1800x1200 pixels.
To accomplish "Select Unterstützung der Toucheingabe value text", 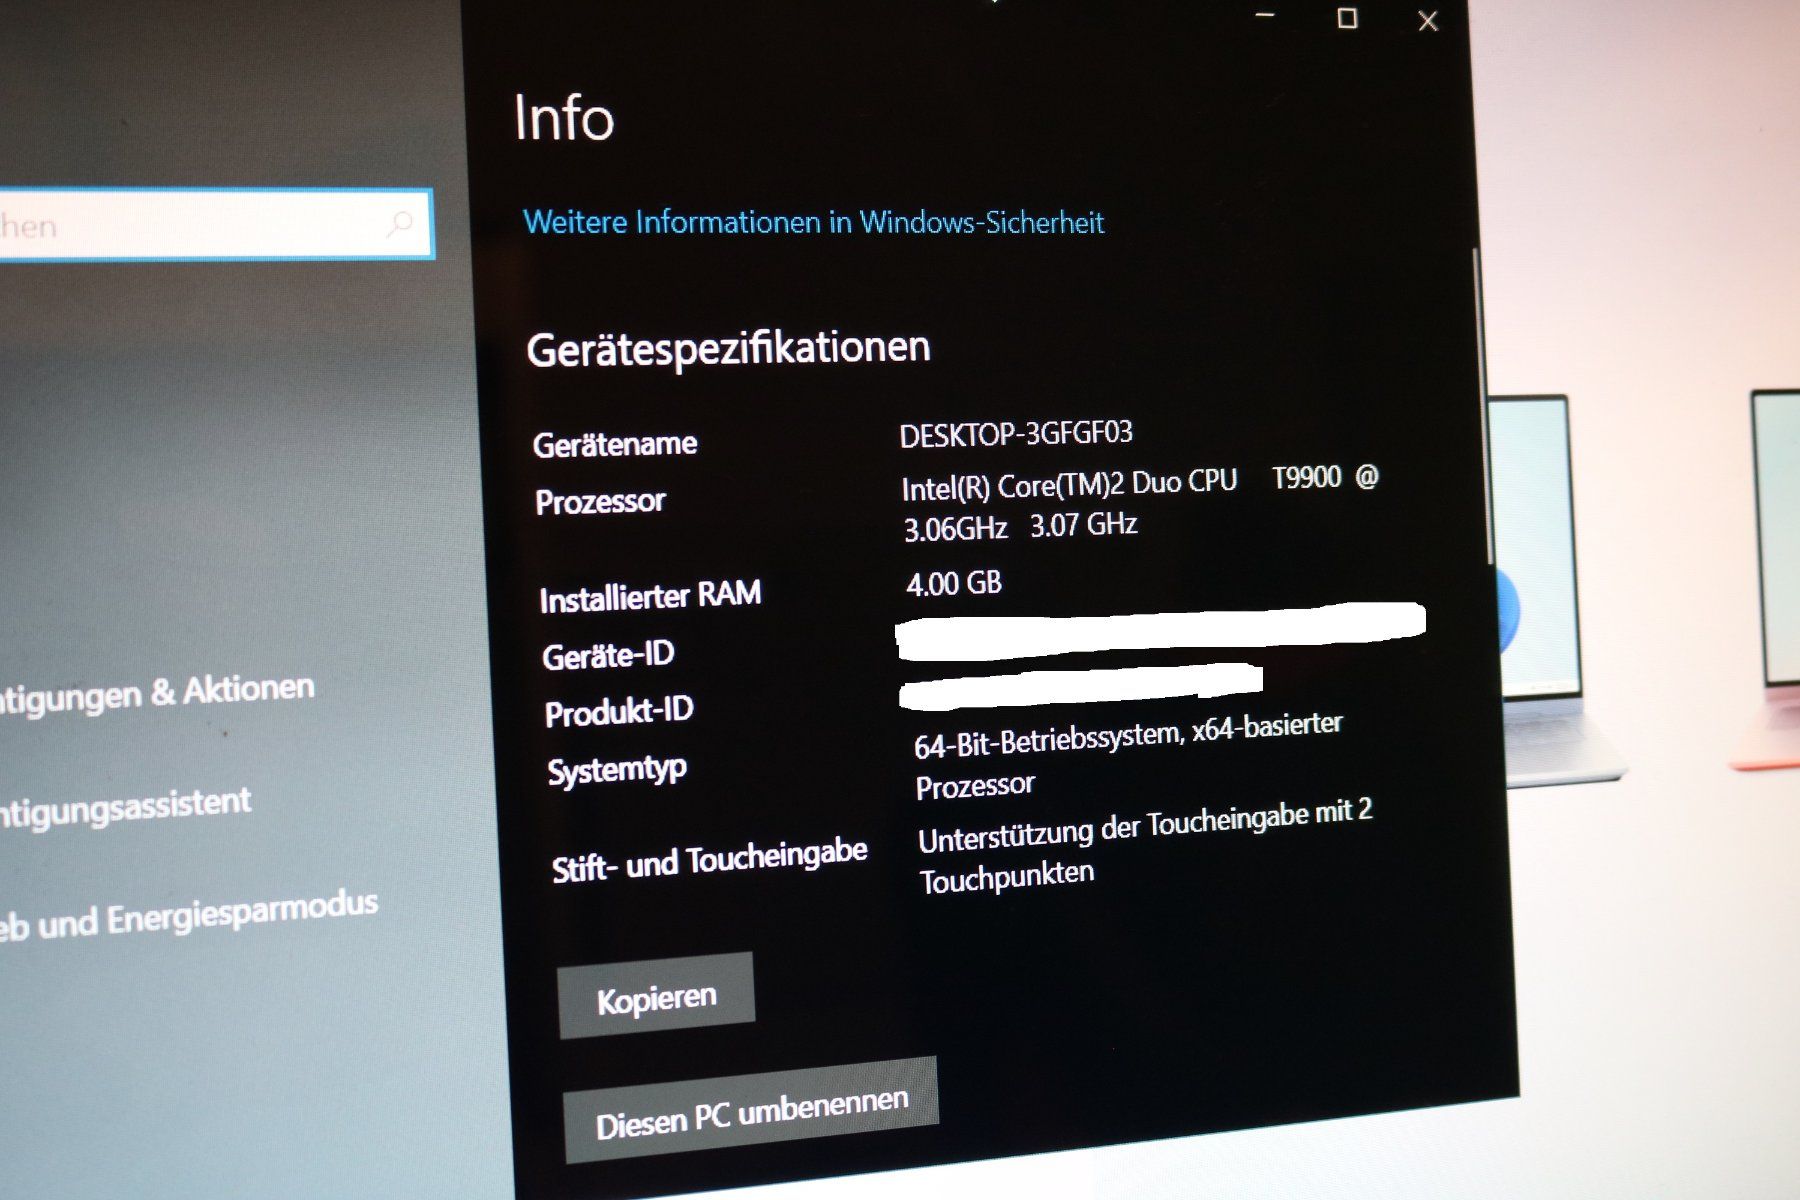I will 1145,846.
